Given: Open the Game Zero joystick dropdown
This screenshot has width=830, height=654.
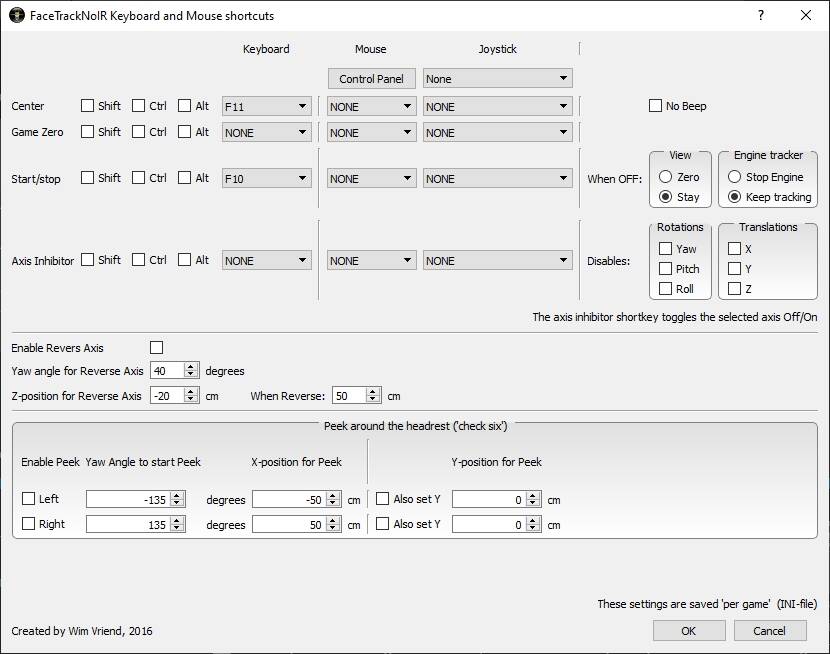Looking at the screenshot, I should coord(498,132).
